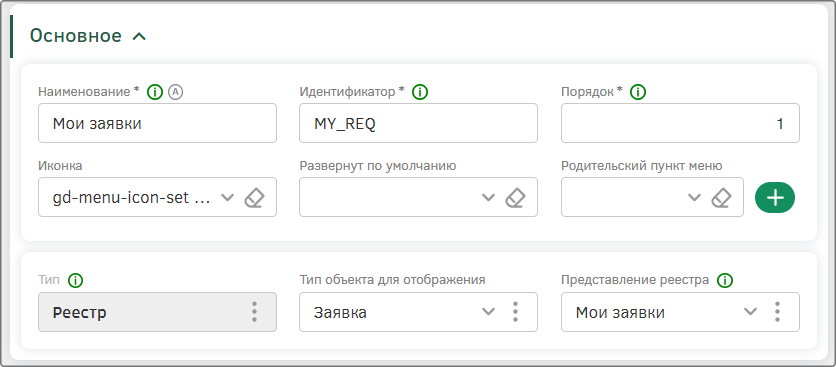Screen dimensions: 836x367
Task: Collapse the Основное section chevron
Action: pyautogui.click(x=139, y=37)
